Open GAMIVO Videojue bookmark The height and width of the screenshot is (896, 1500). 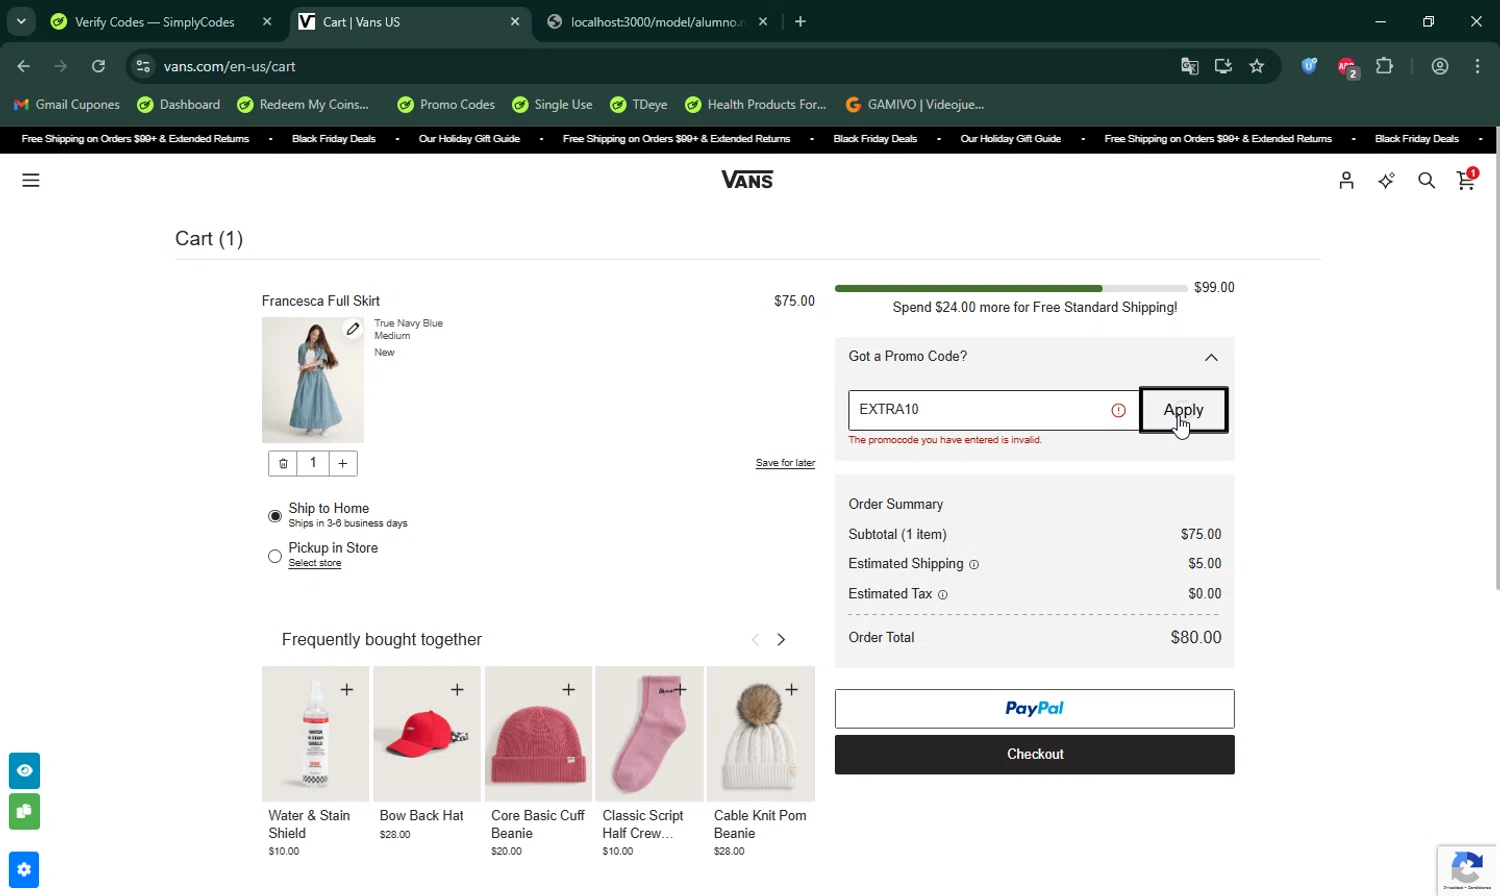[915, 104]
